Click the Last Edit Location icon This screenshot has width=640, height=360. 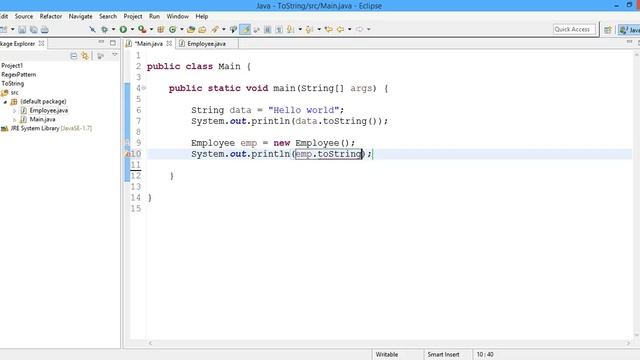click(328, 29)
